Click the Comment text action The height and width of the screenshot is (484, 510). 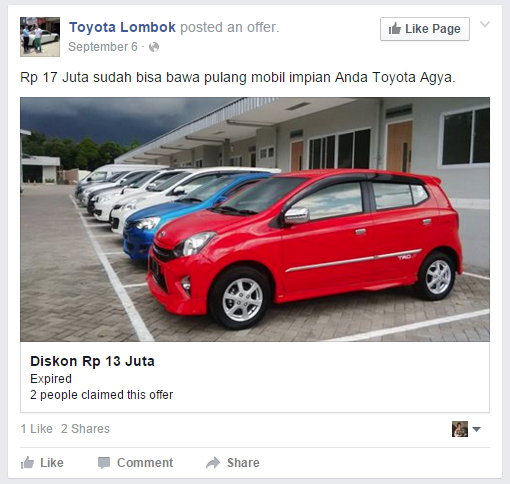point(145,463)
